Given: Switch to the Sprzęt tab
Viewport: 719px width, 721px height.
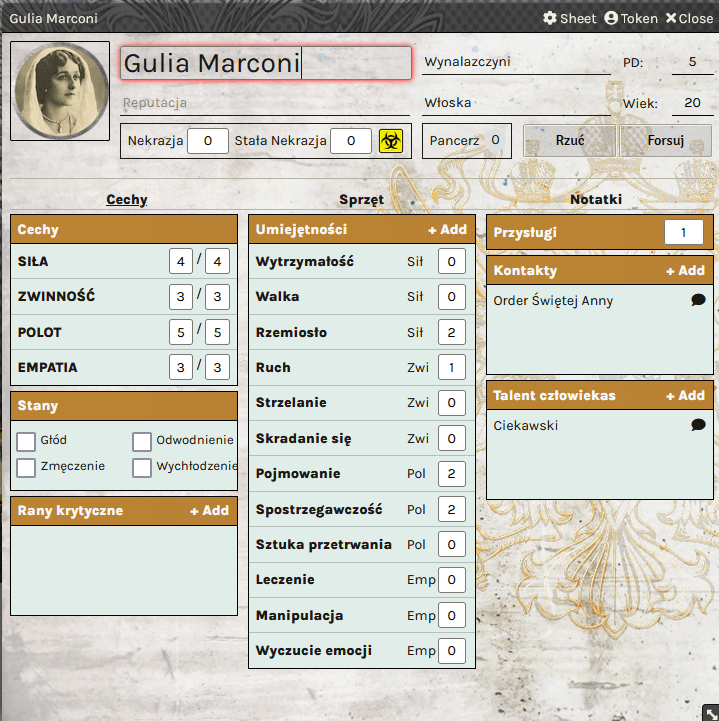Looking at the screenshot, I should click(x=361, y=199).
